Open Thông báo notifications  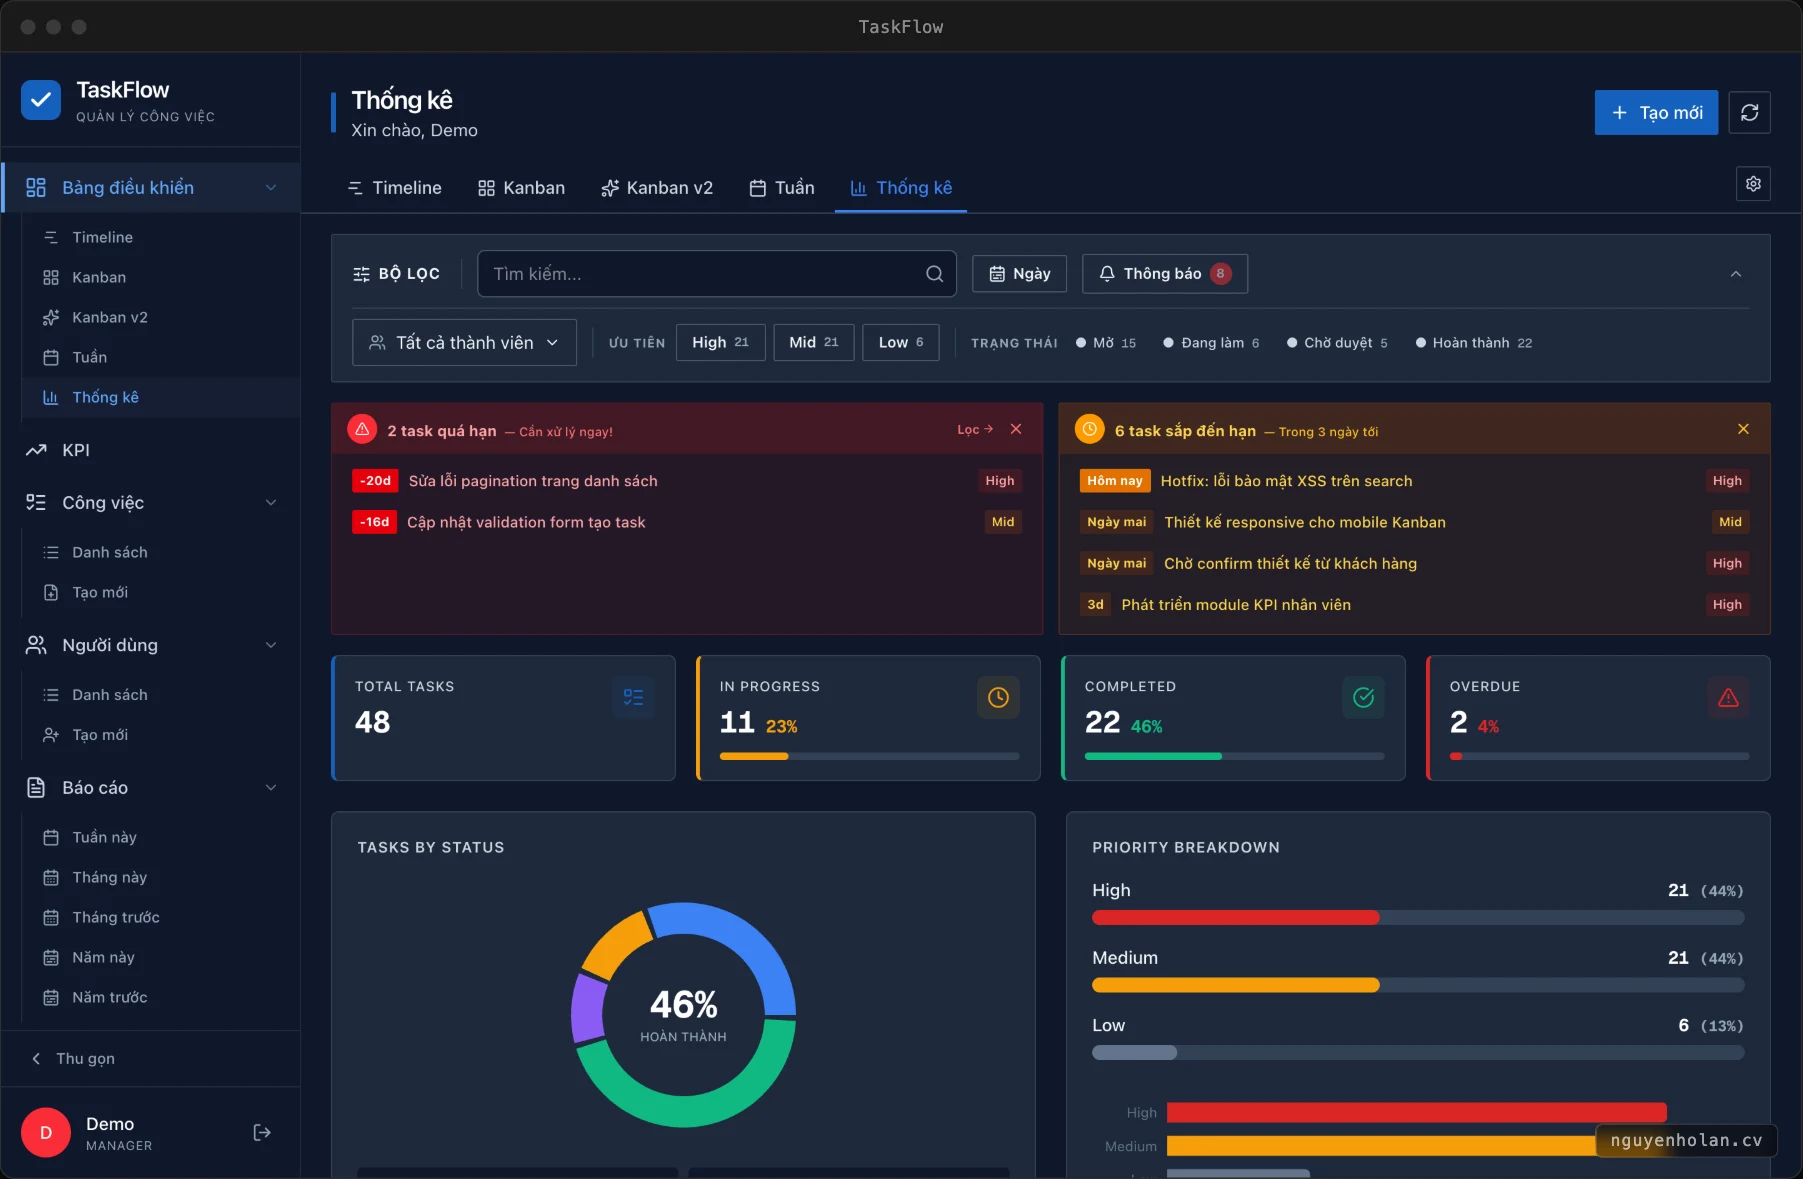pyautogui.click(x=1165, y=274)
